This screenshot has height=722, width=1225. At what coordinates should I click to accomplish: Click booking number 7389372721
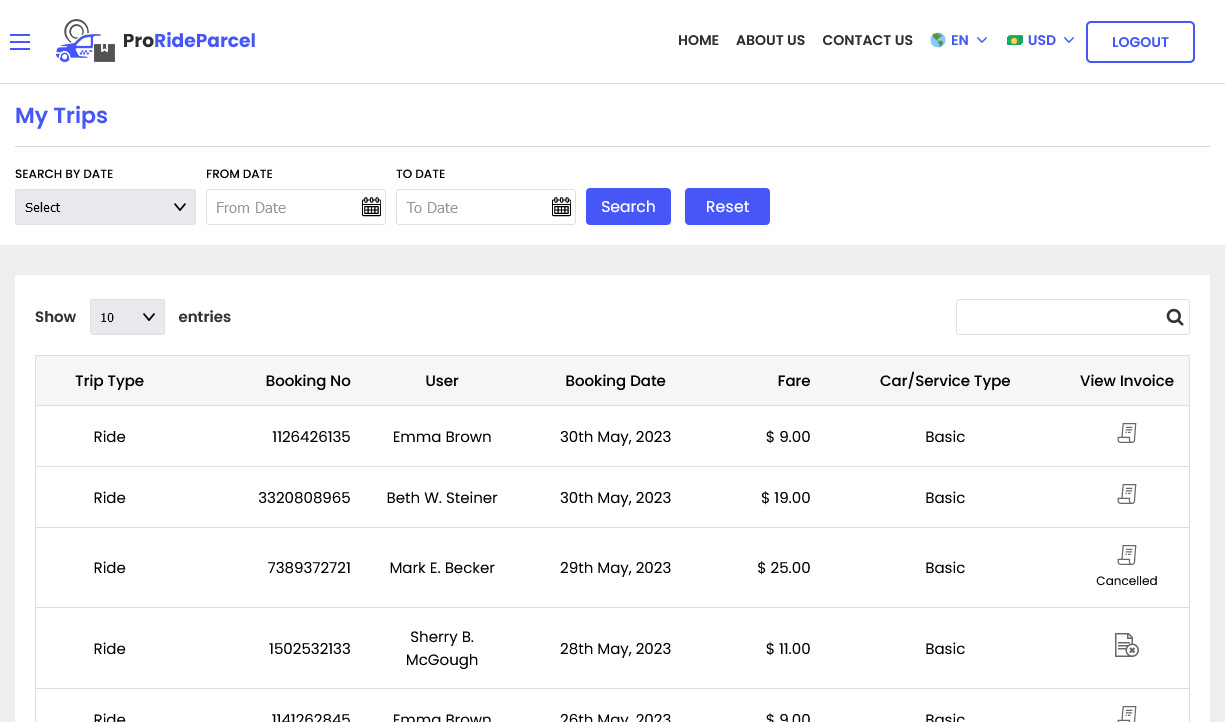click(x=309, y=568)
